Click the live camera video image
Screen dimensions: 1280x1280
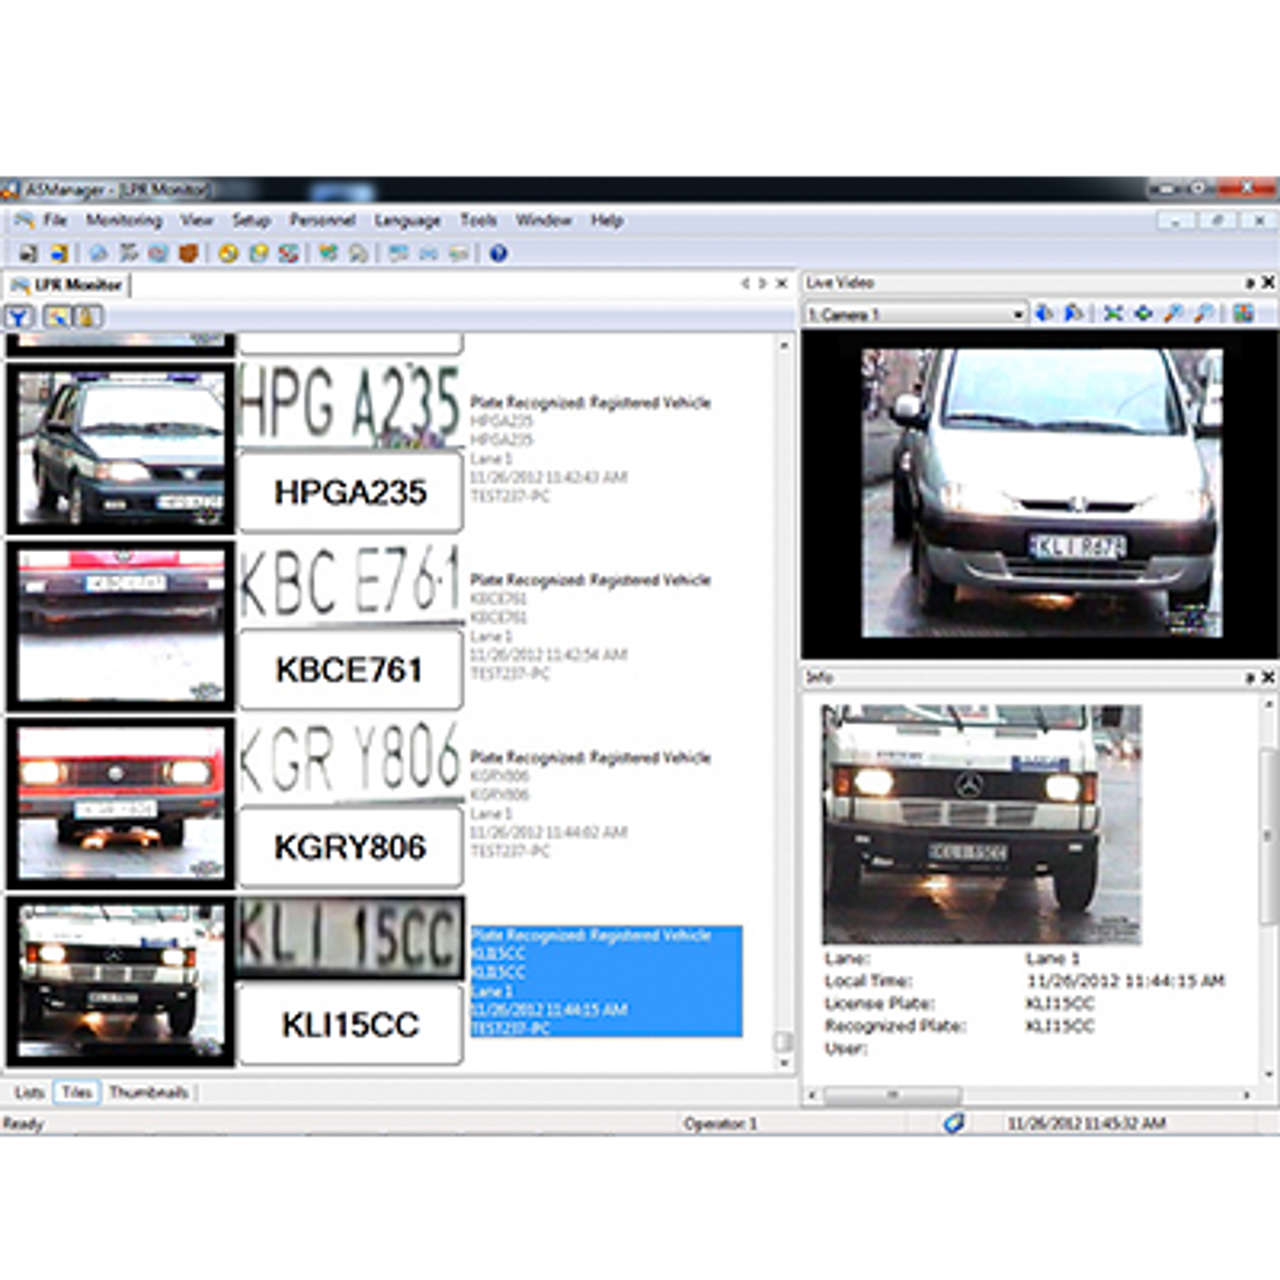pos(1041,492)
